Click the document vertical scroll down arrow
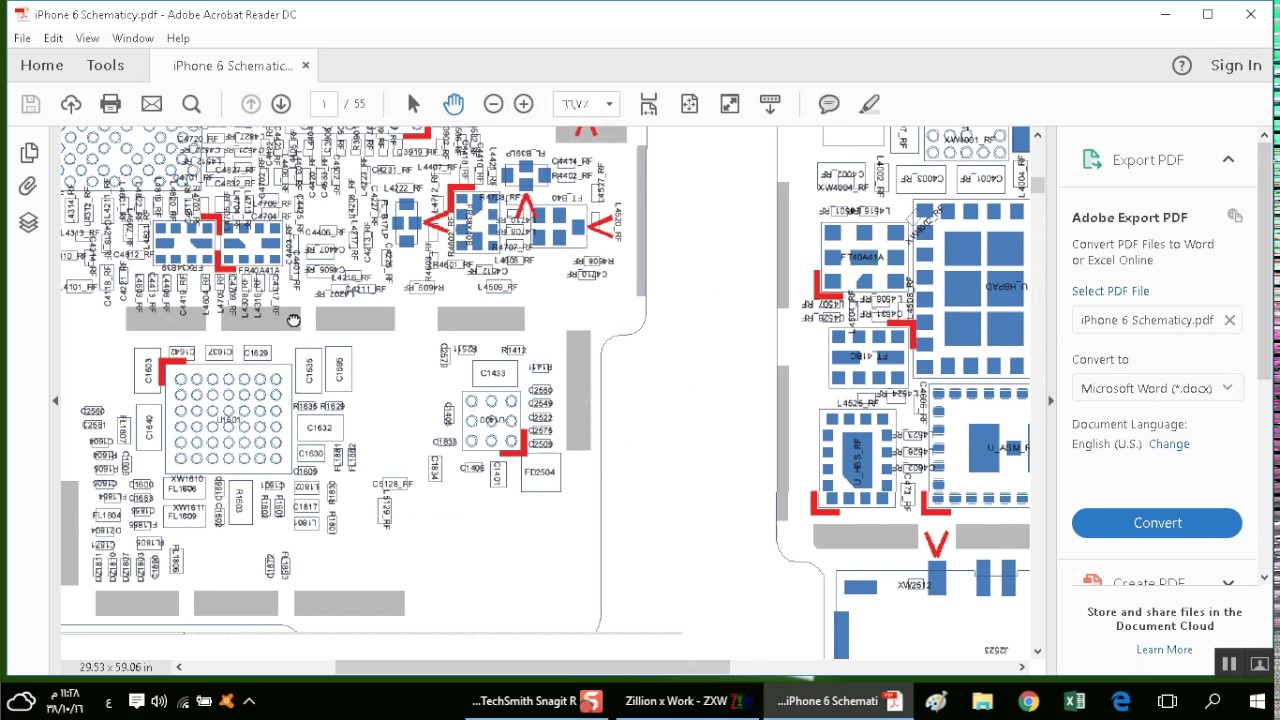This screenshot has width=1280, height=720. (x=1037, y=651)
